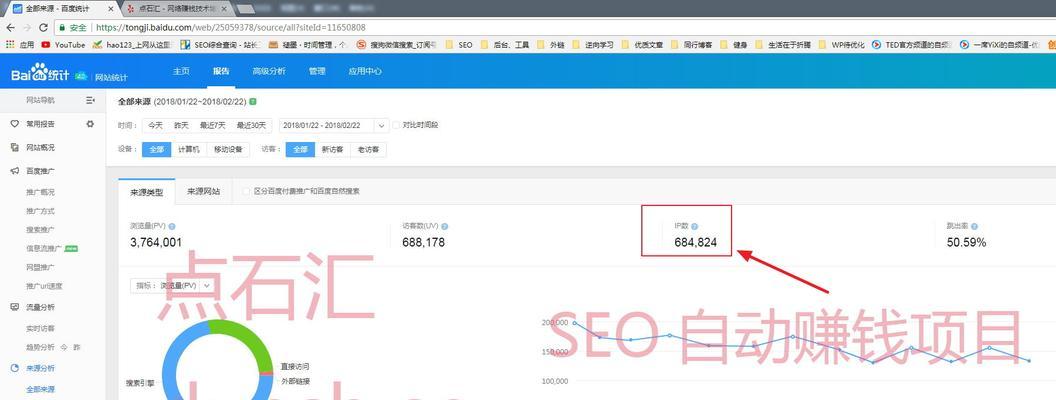
Task: Show help info for 浏览量(PV)
Action: coord(172,227)
